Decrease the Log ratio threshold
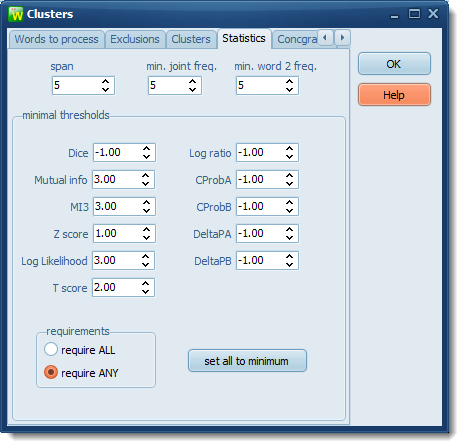 pyautogui.click(x=290, y=156)
